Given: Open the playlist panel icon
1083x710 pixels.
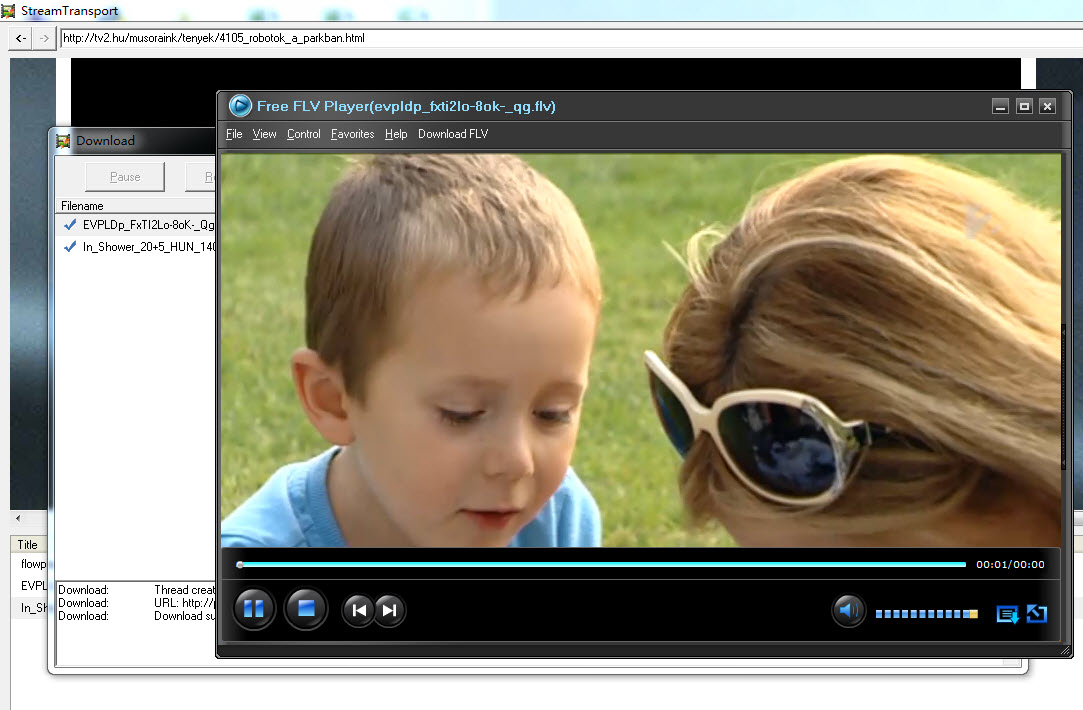Looking at the screenshot, I should point(1007,614).
